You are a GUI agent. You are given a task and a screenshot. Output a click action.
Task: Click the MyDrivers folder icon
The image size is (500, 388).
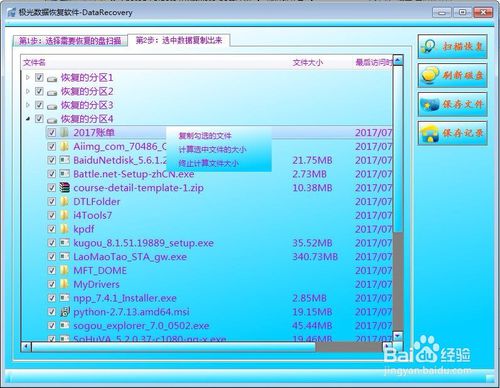pyautogui.click(x=64, y=284)
